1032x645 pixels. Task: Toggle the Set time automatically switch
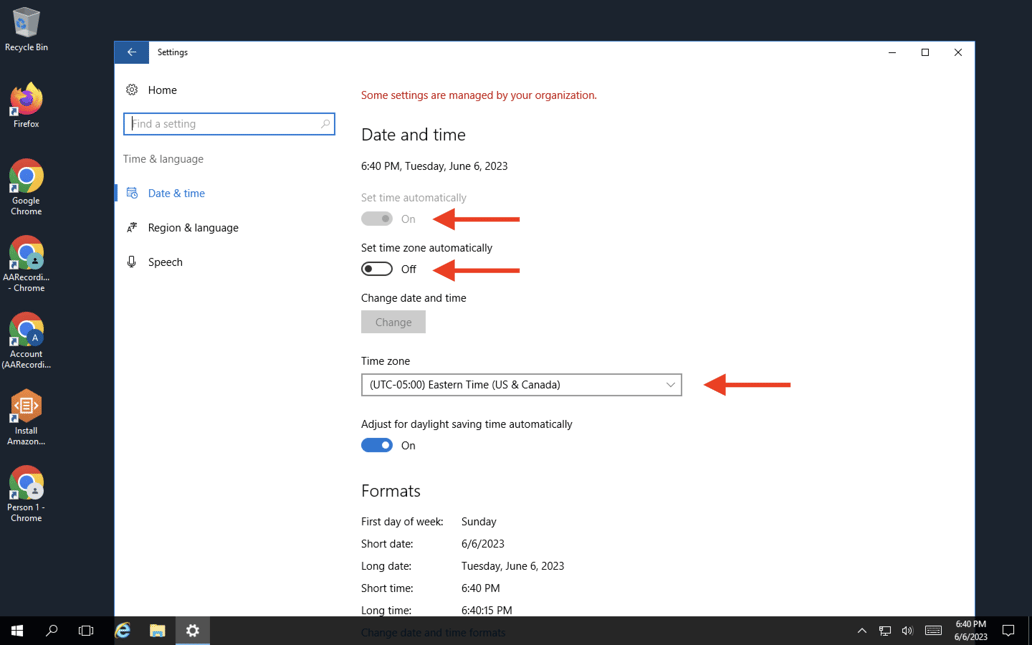[x=377, y=219]
